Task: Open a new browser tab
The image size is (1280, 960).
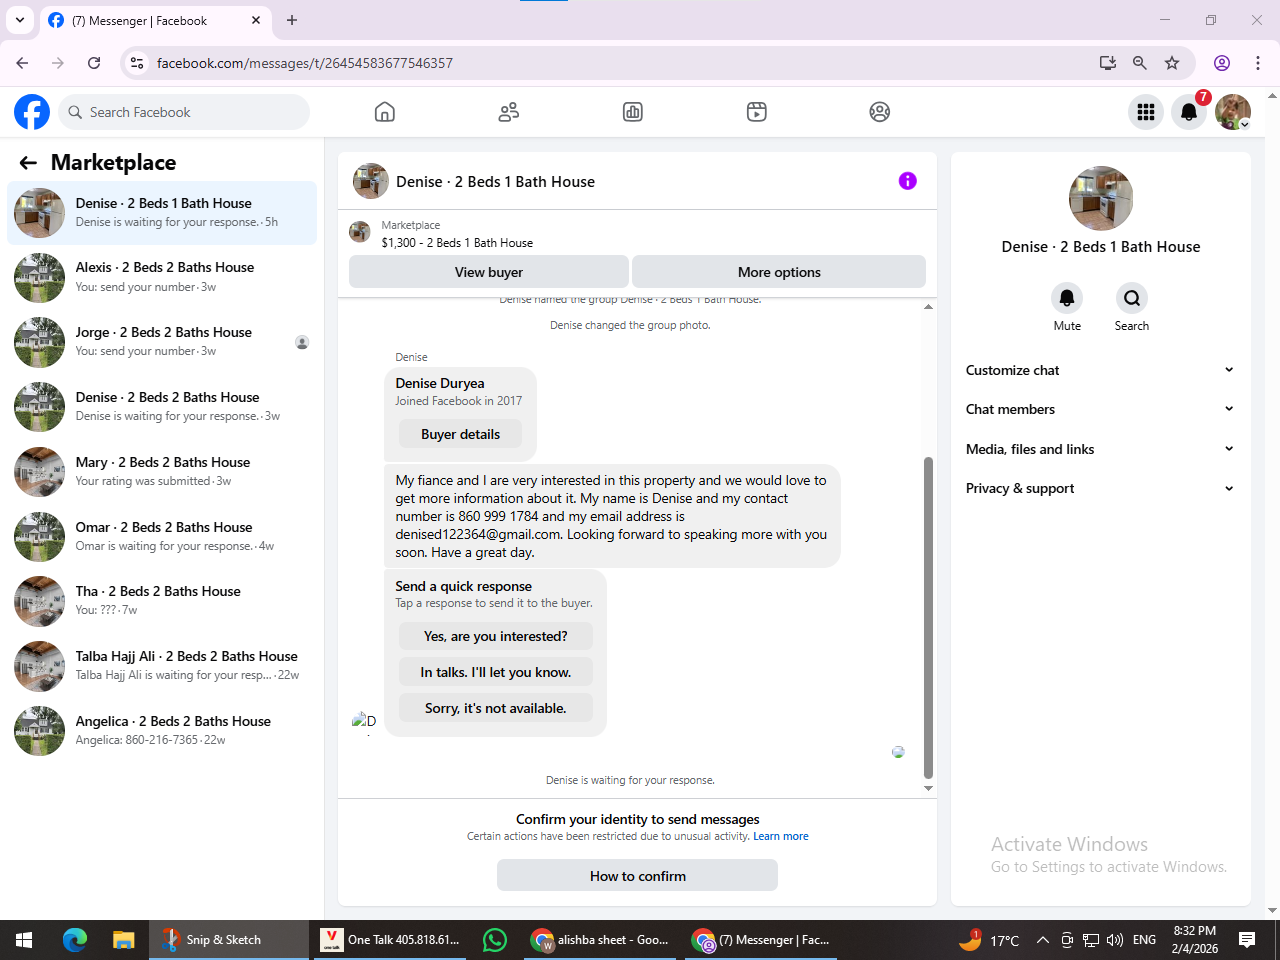Action: pos(292,20)
